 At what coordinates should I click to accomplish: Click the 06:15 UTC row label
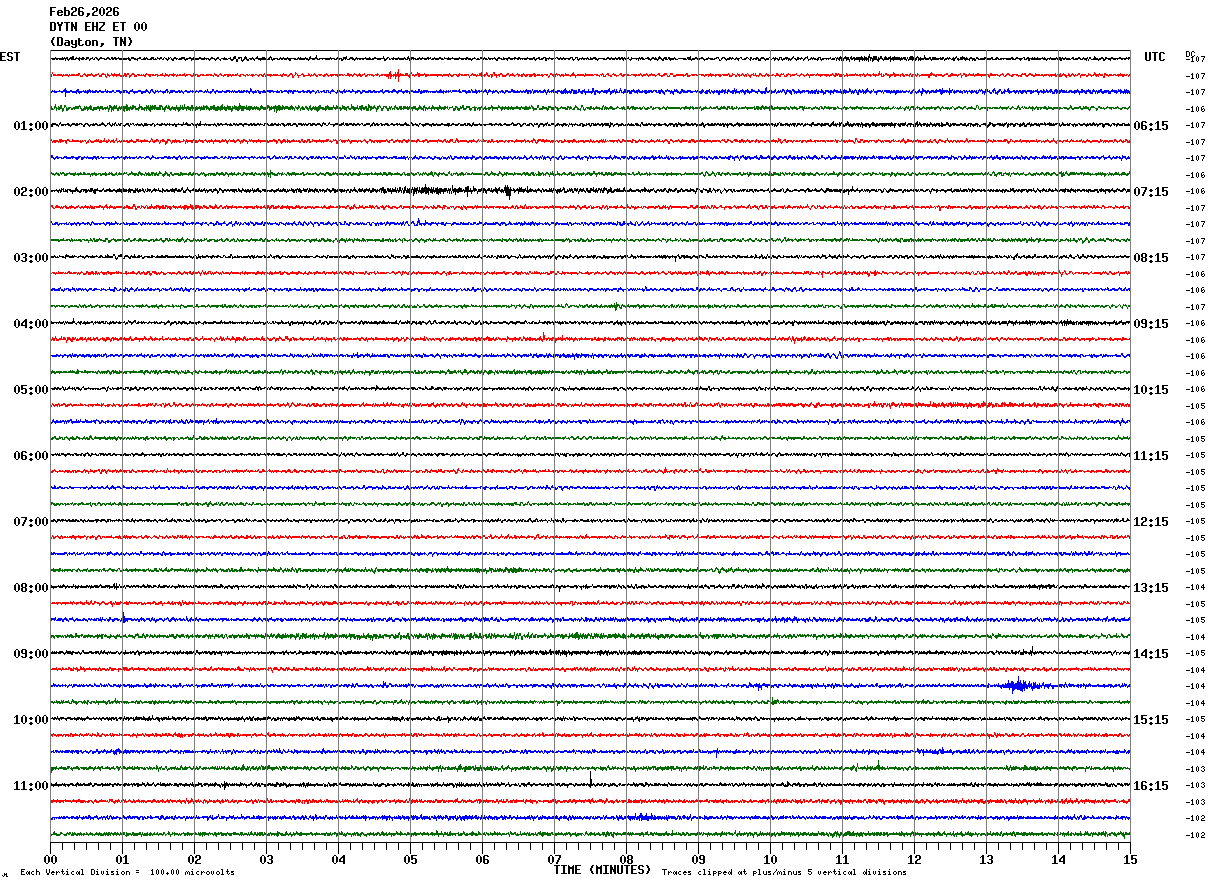[x=1151, y=126]
